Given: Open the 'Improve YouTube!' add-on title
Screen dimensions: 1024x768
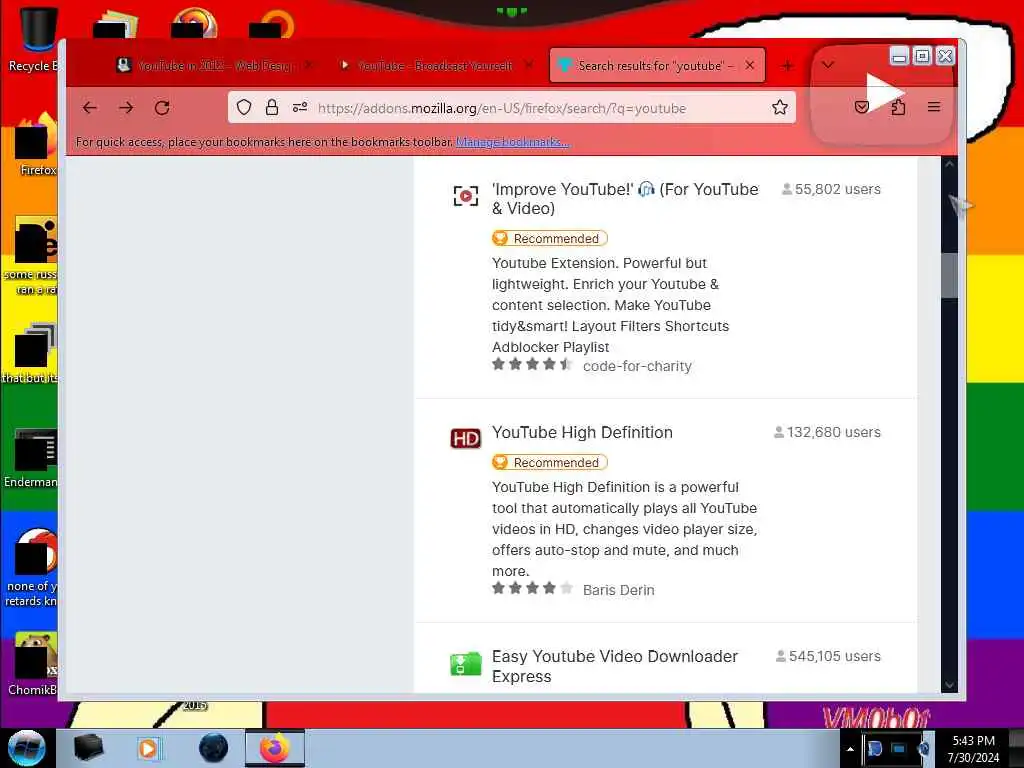Looking at the screenshot, I should (625, 199).
